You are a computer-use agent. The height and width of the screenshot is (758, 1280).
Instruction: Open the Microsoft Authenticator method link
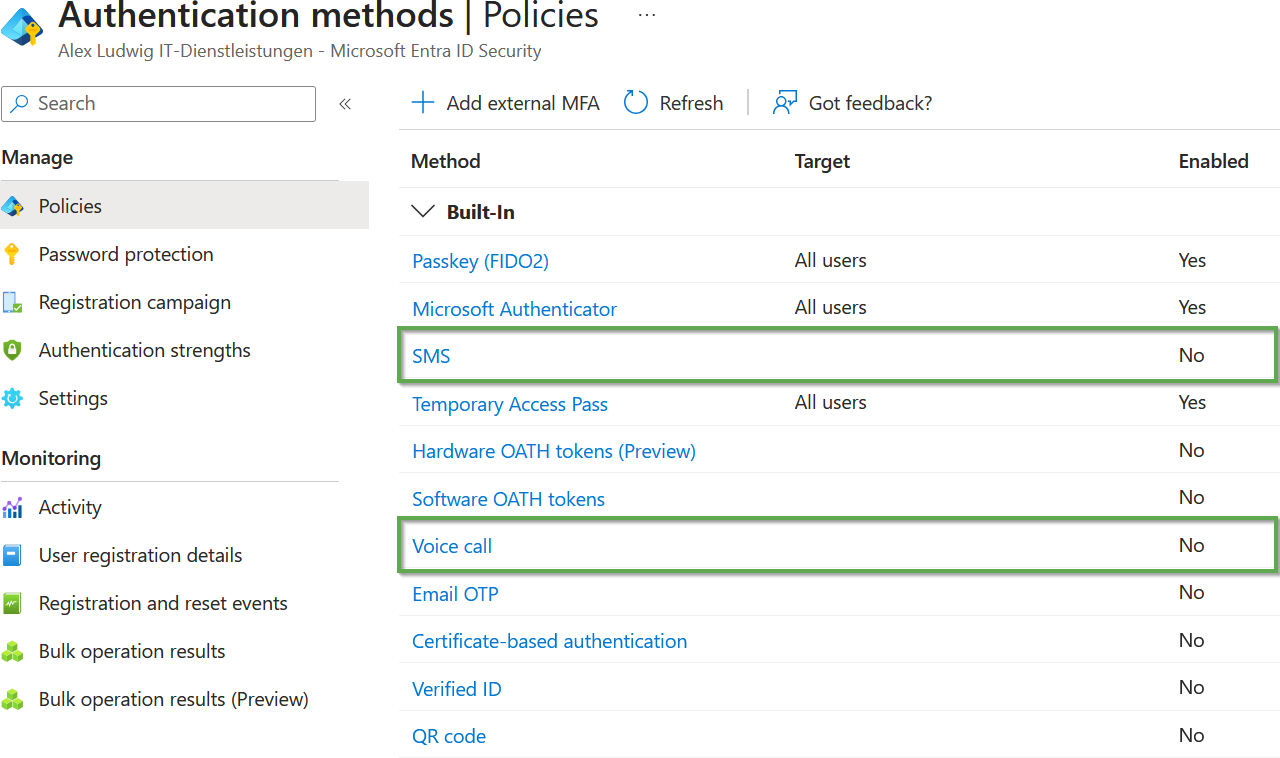[514, 309]
